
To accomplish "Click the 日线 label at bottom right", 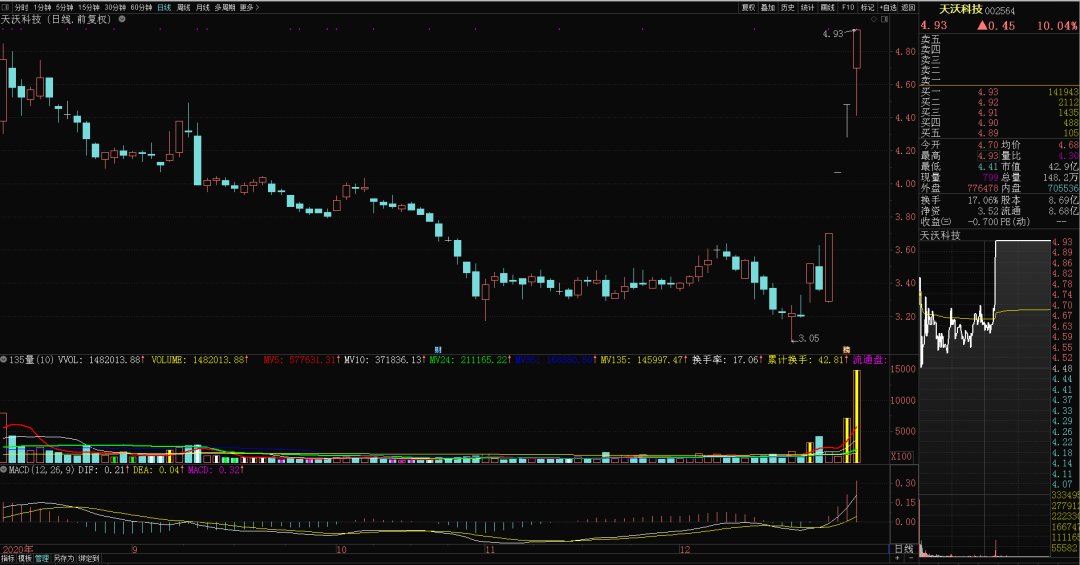I will (904, 549).
